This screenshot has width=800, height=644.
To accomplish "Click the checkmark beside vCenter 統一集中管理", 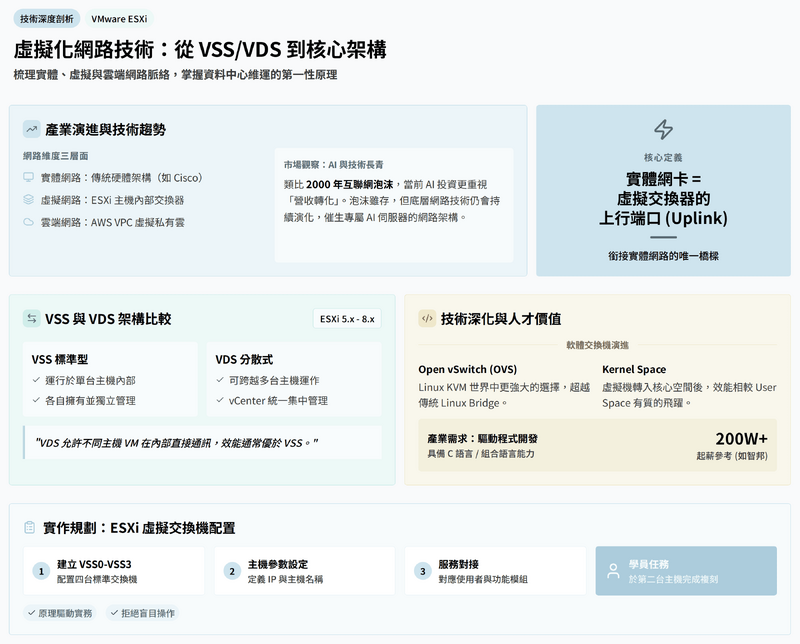I will (x=220, y=400).
